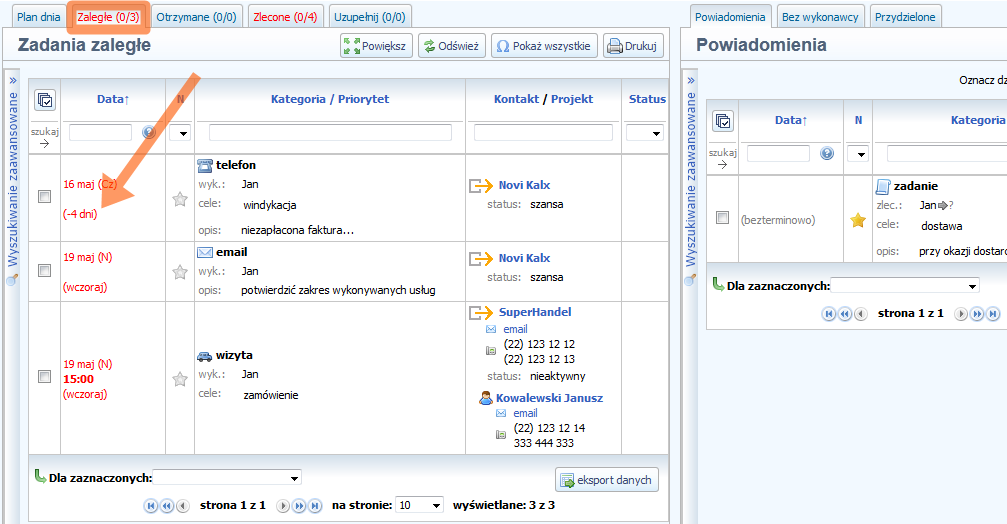Switch to the Zlecone (0/4) tab
The width and height of the screenshot is (1007, 524).
point(285,17)
